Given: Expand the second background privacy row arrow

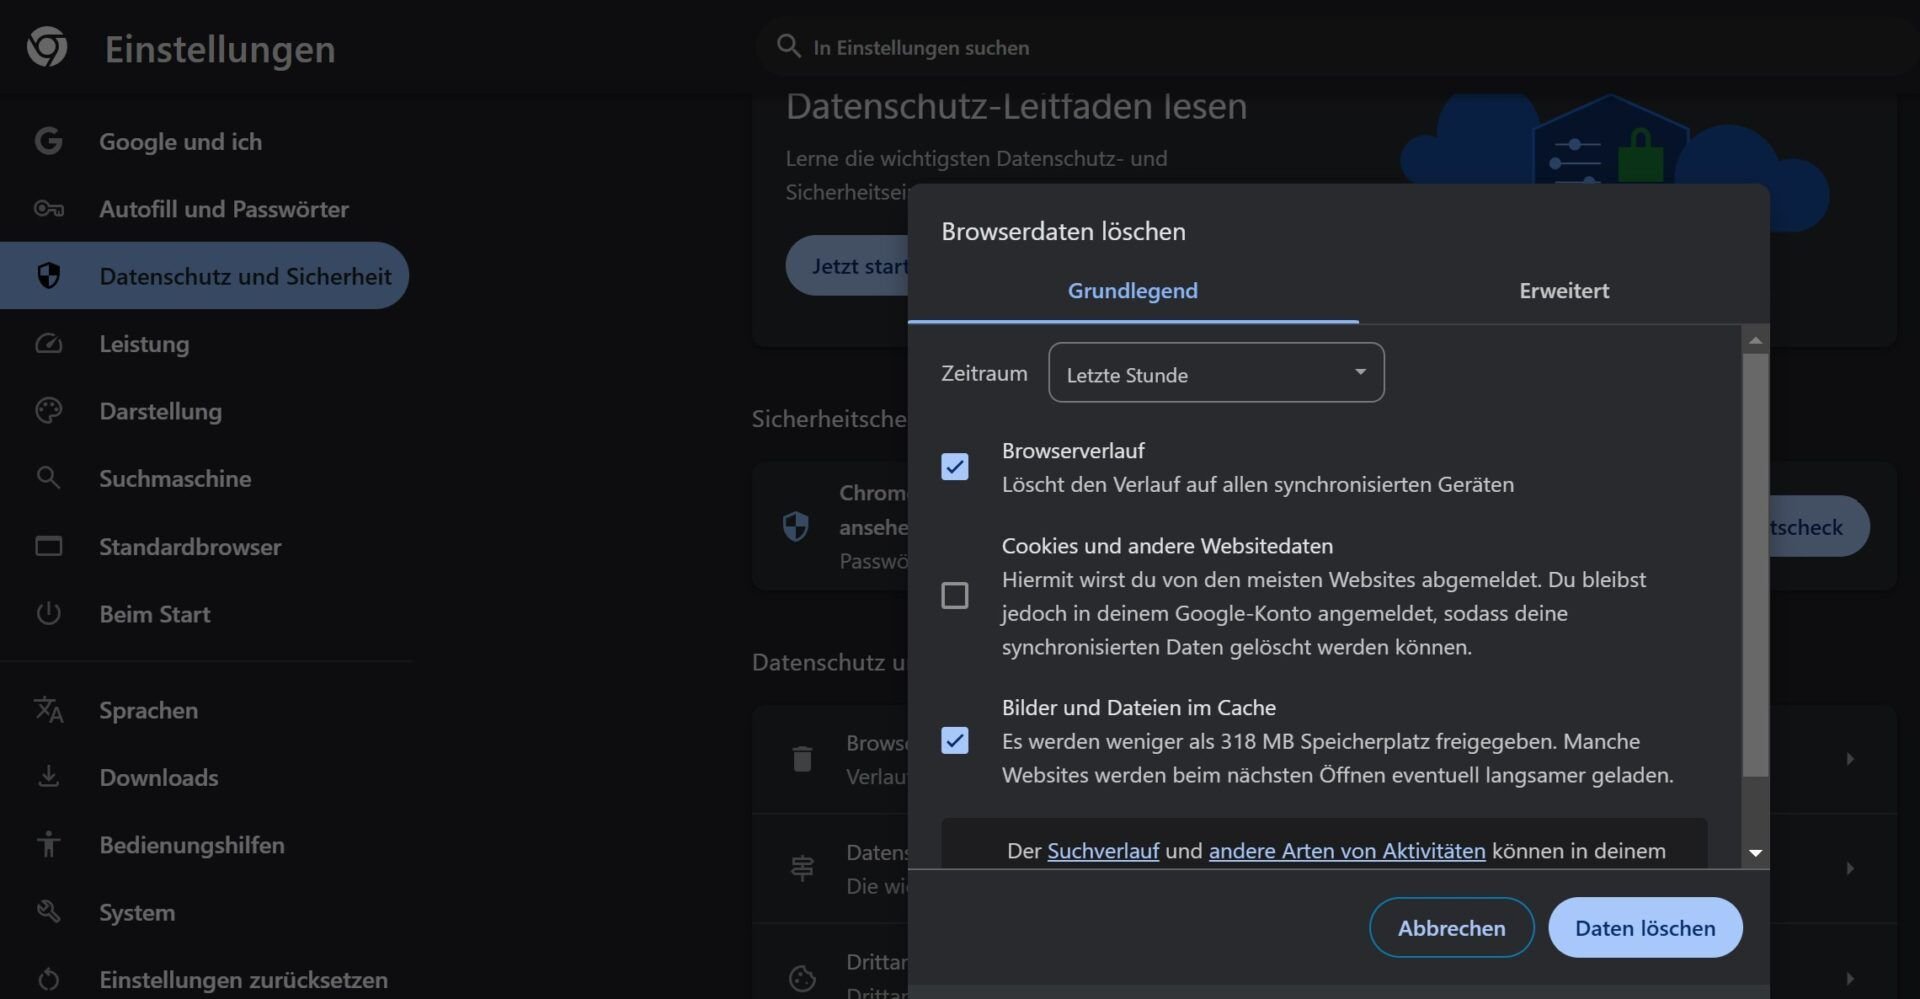Looking at the screenshot, I should [x=1850, y=868].
